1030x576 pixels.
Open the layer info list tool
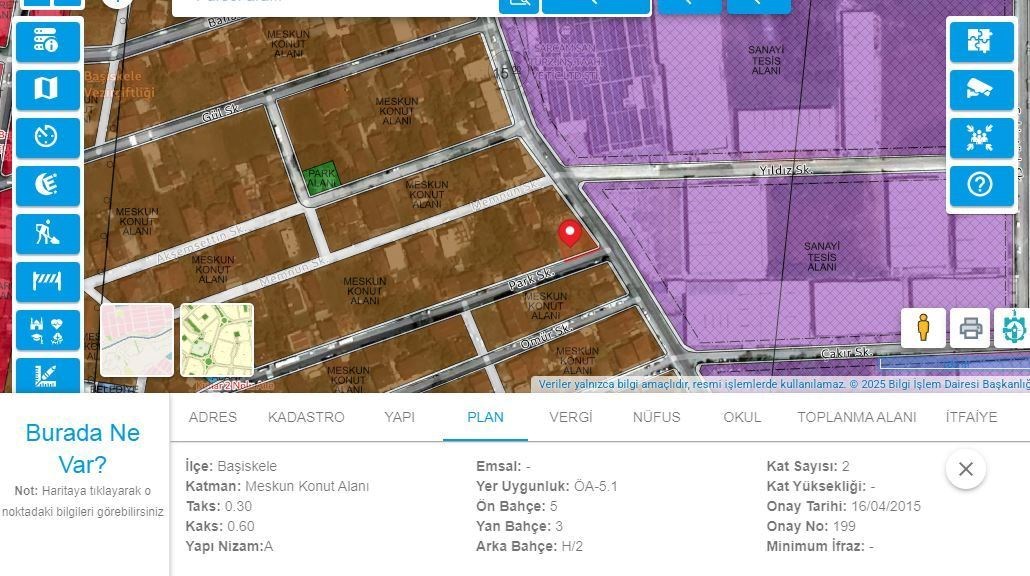point(47,41)
